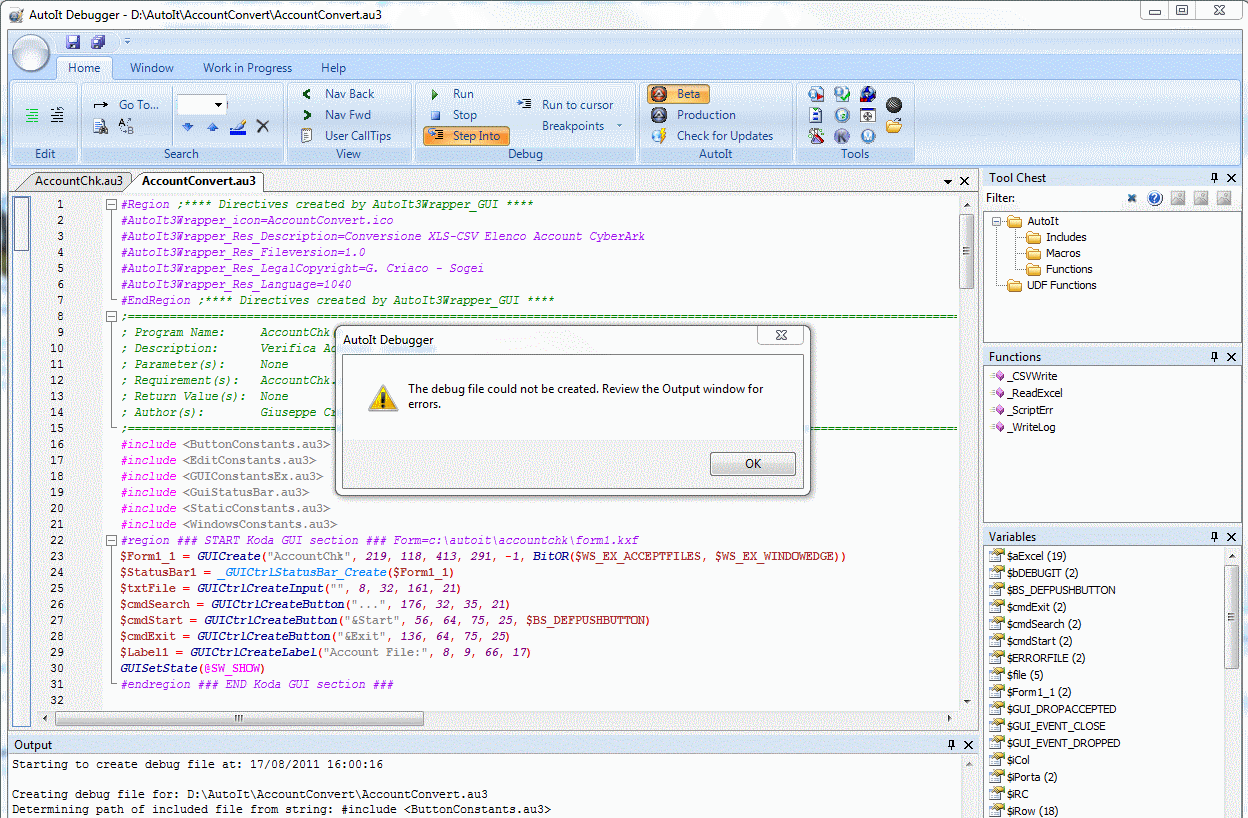
Task: Click the editor horizontal scrollbar thumb
Action: 238,718
